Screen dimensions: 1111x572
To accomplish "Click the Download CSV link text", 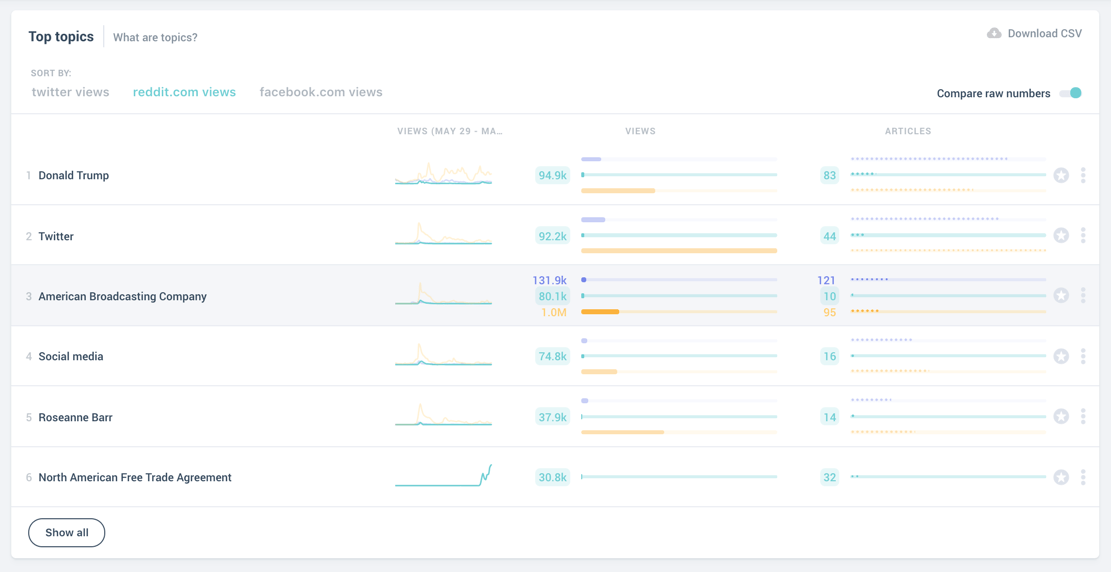I will click(1044, 33).
